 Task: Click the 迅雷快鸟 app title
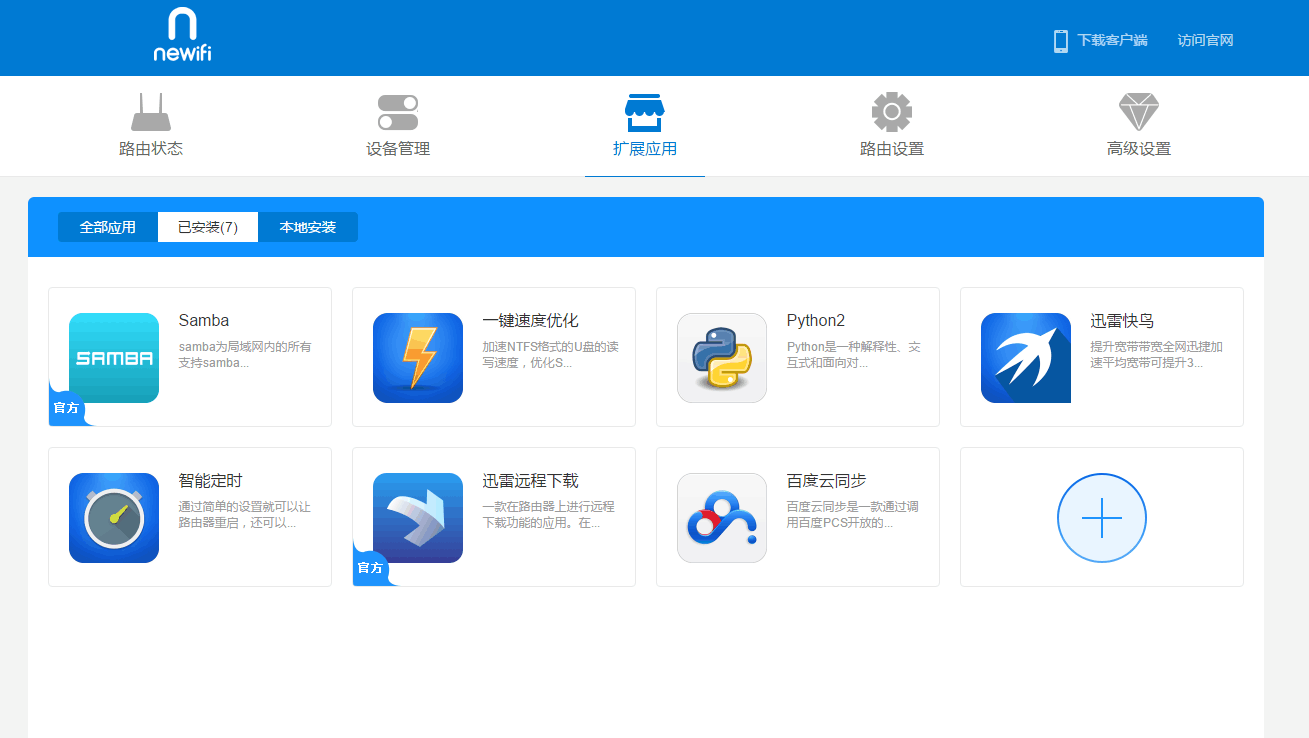click(x=1123, y=321)
